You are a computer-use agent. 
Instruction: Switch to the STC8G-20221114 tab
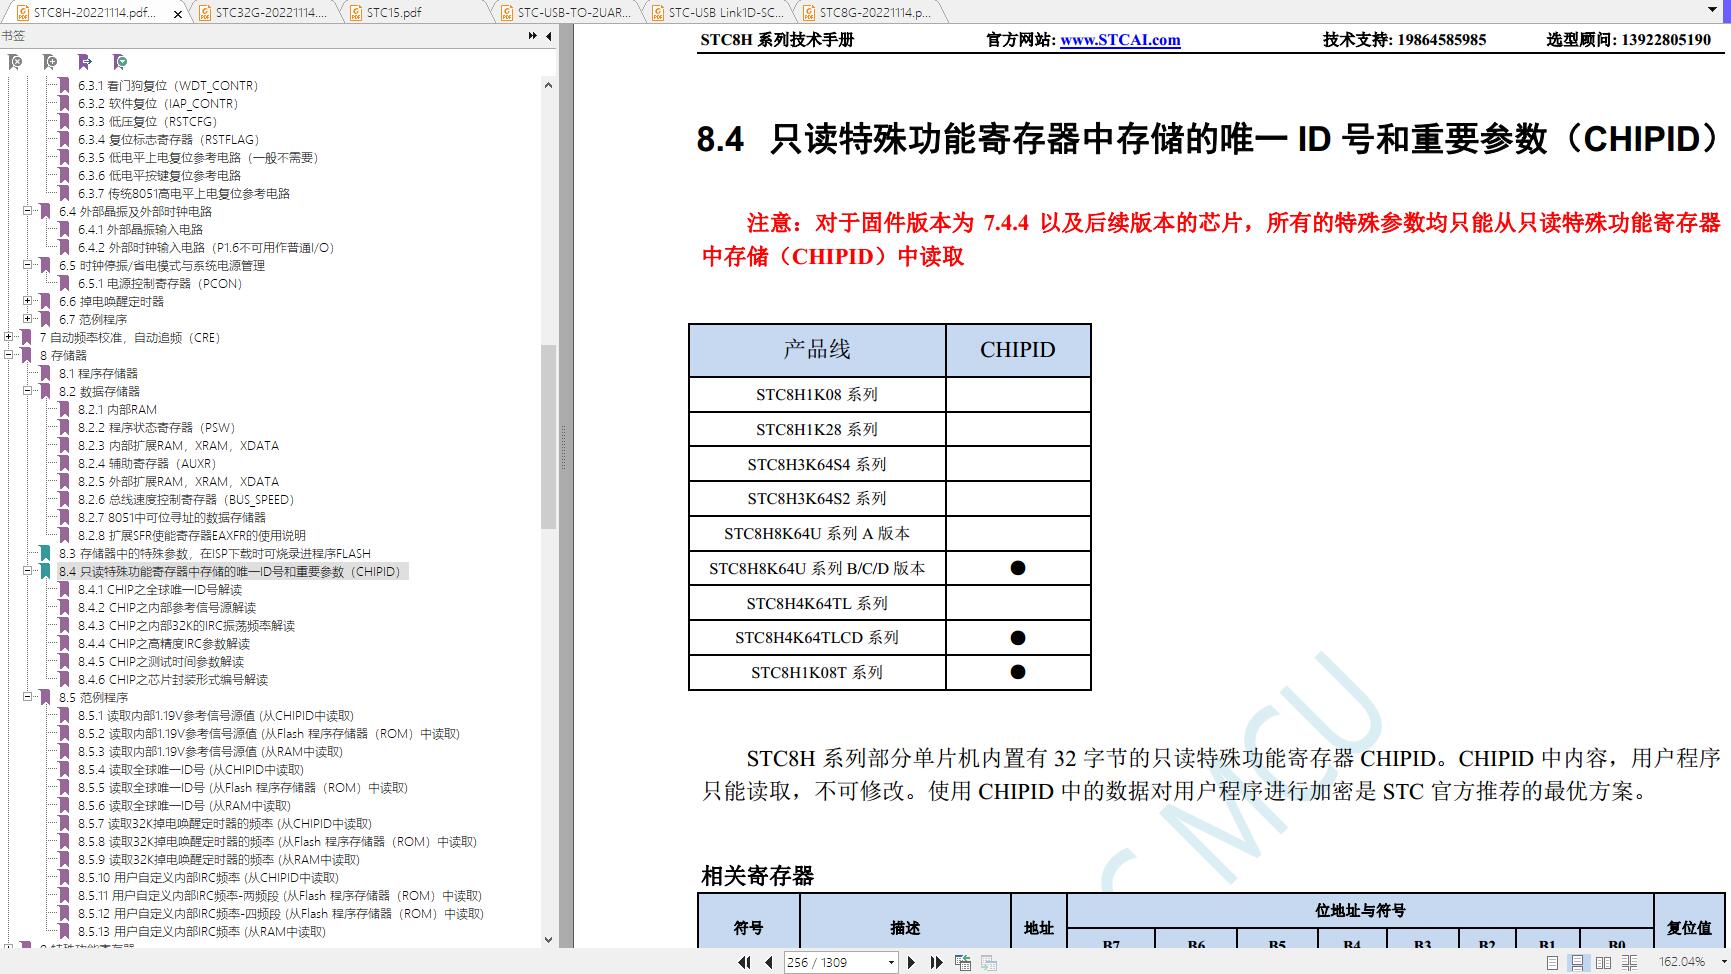(874, 13)
